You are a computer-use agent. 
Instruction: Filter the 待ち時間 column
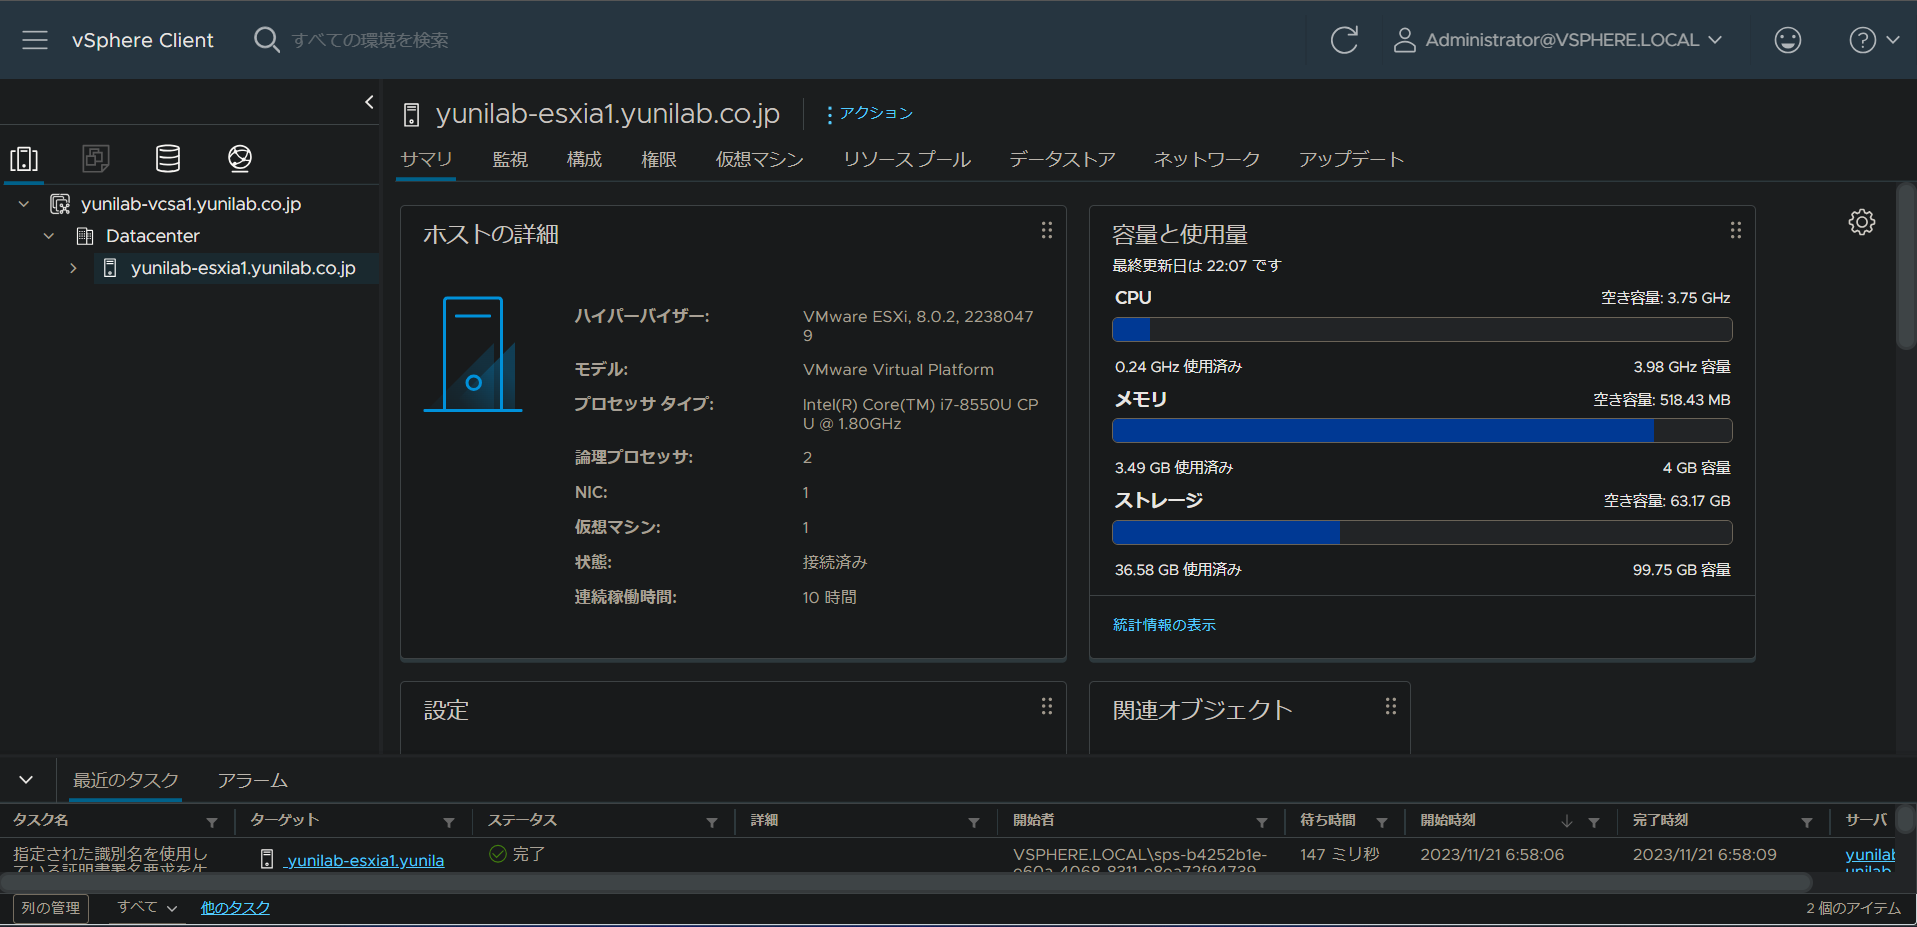pos(1382,822)
